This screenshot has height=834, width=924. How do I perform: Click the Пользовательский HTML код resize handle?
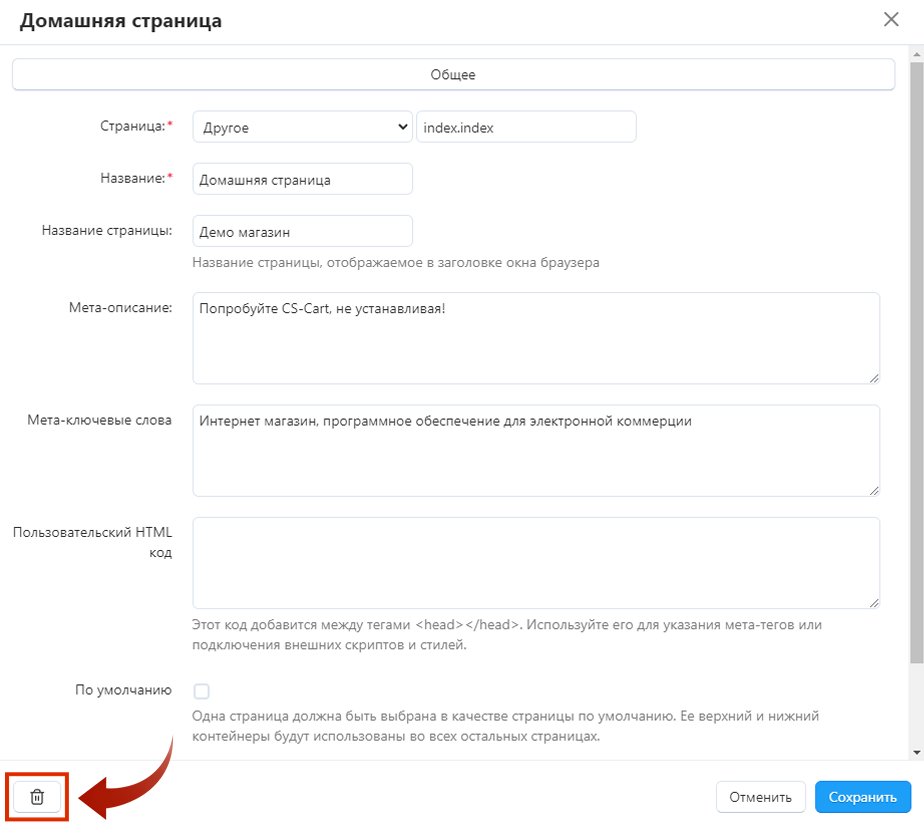pos(874,602)
